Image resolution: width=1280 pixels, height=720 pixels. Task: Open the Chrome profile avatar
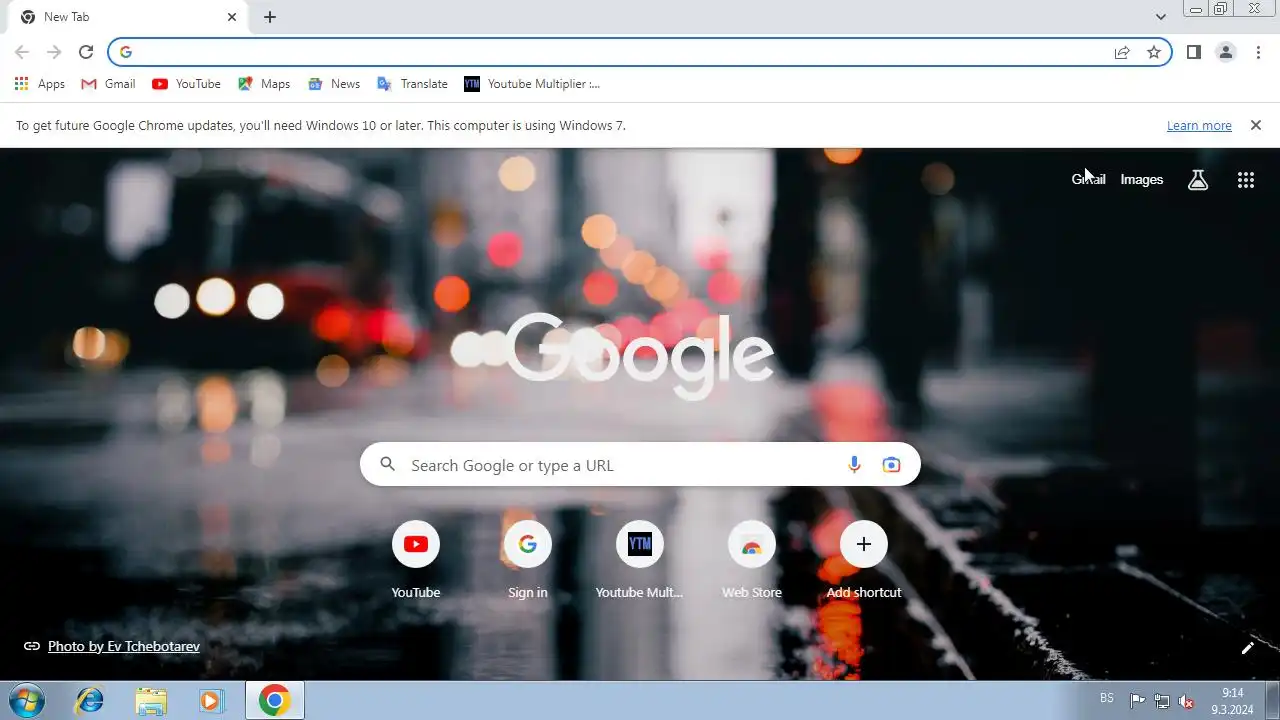pyautogui.click(x=1226, y=52)
